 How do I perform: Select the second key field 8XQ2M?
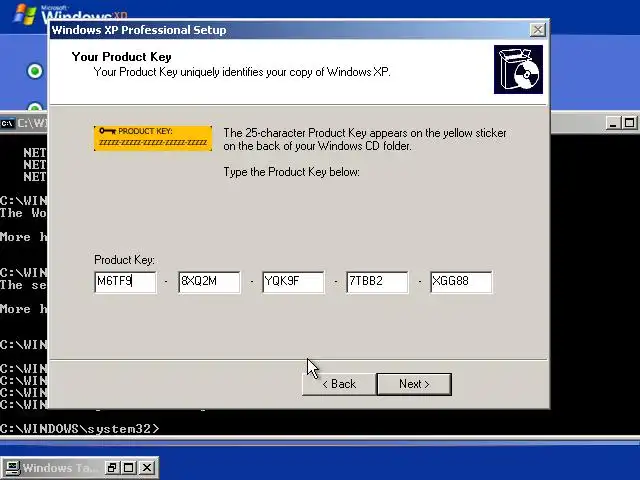(x=209, y=282)
